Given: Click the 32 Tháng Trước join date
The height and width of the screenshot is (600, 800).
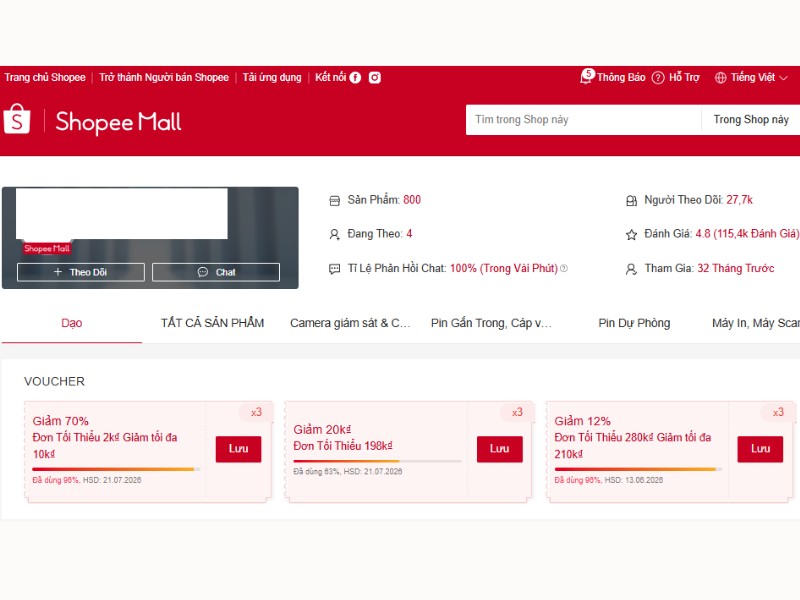Looking at the screenshot, I should pos(736,268).
